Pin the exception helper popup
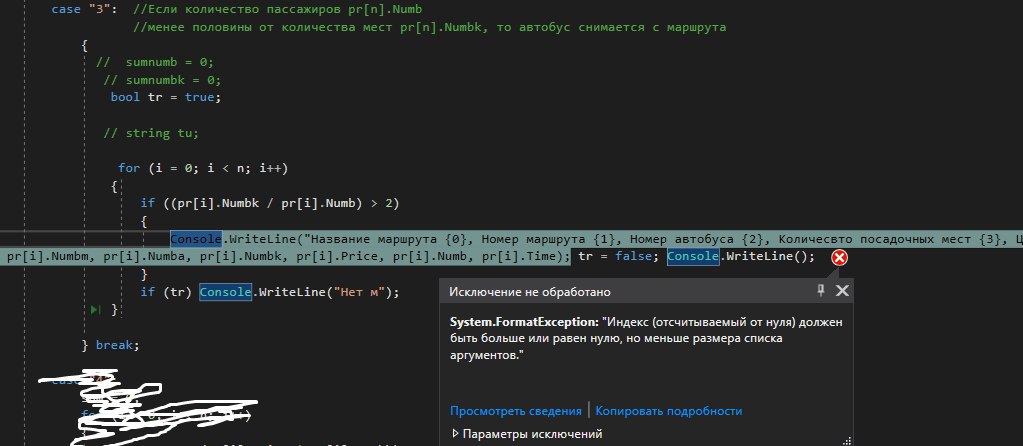The width and height of the screenshot is (1023, 446). click(x=820, y=291)
